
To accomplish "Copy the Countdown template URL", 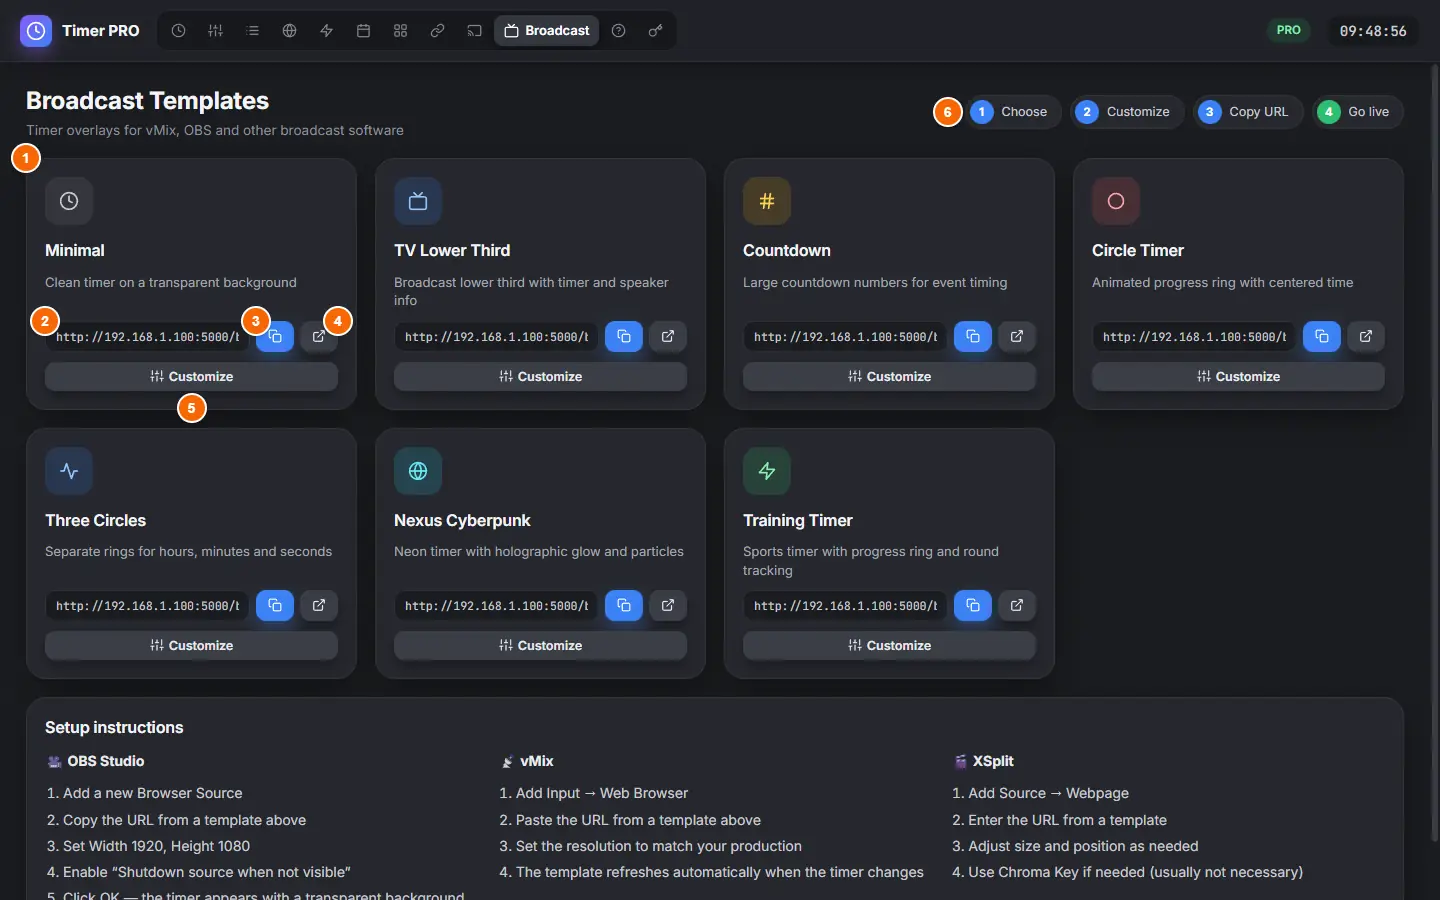I will (x=973, y=337).
